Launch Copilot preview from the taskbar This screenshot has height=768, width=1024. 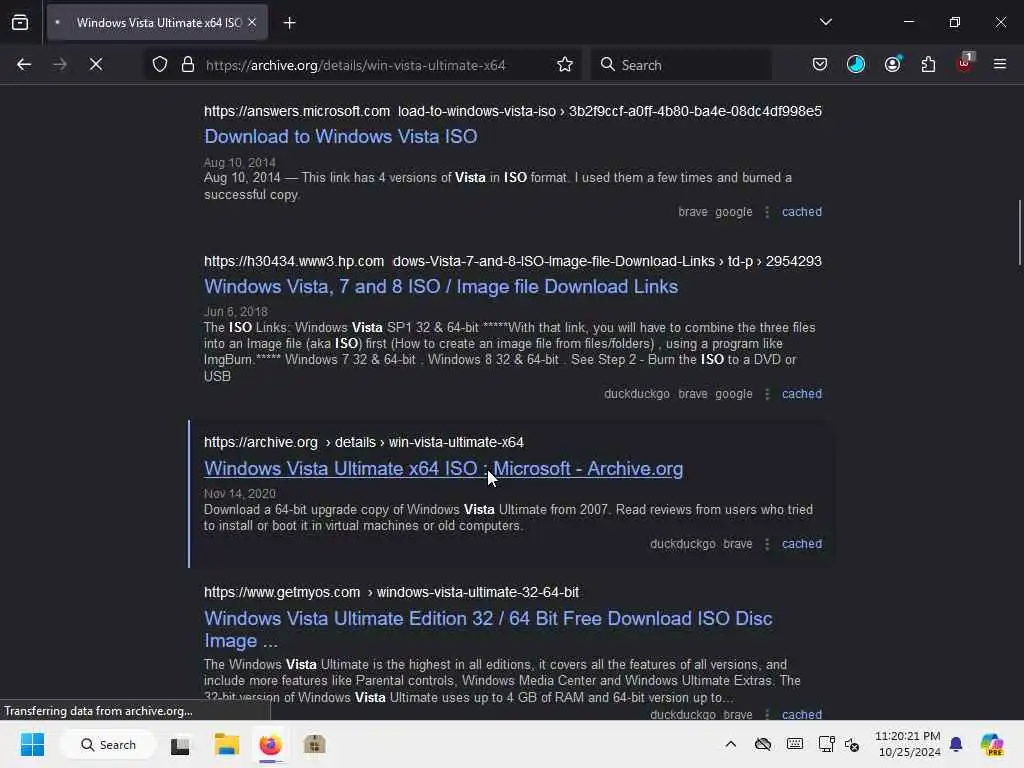point(992,744)
